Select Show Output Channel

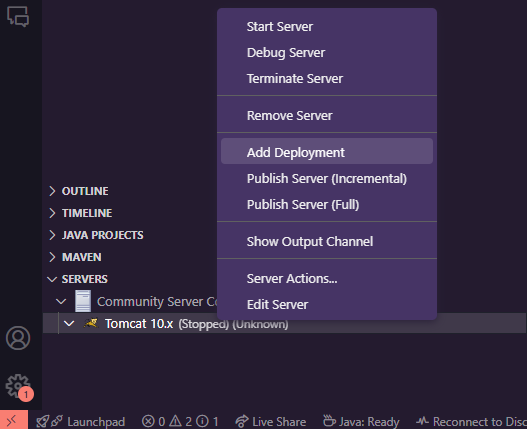(x=327, y=241)
